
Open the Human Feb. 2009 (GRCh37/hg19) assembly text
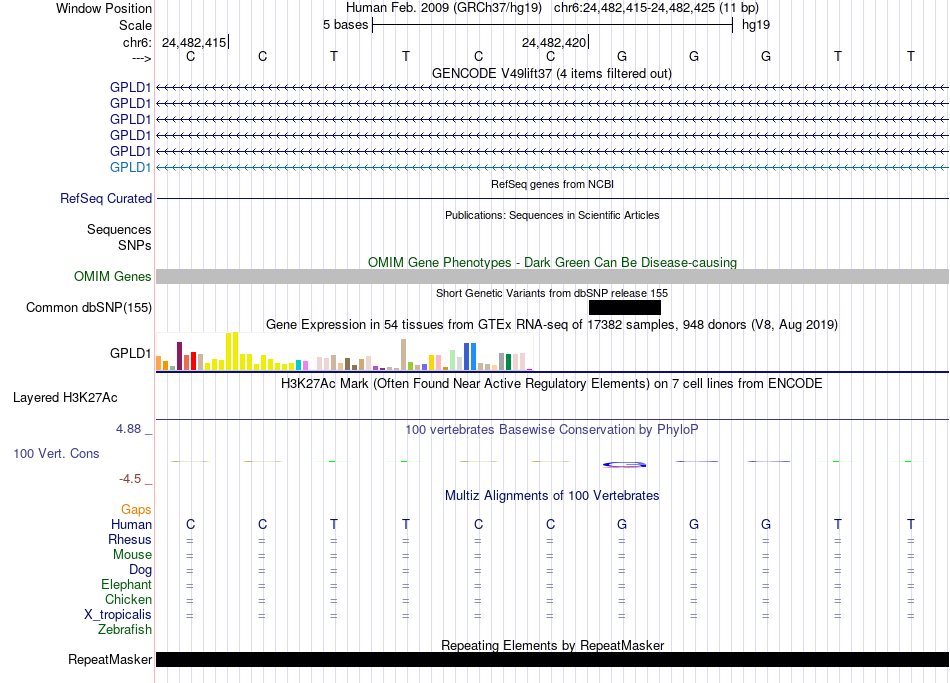click(x=443, y=8)
